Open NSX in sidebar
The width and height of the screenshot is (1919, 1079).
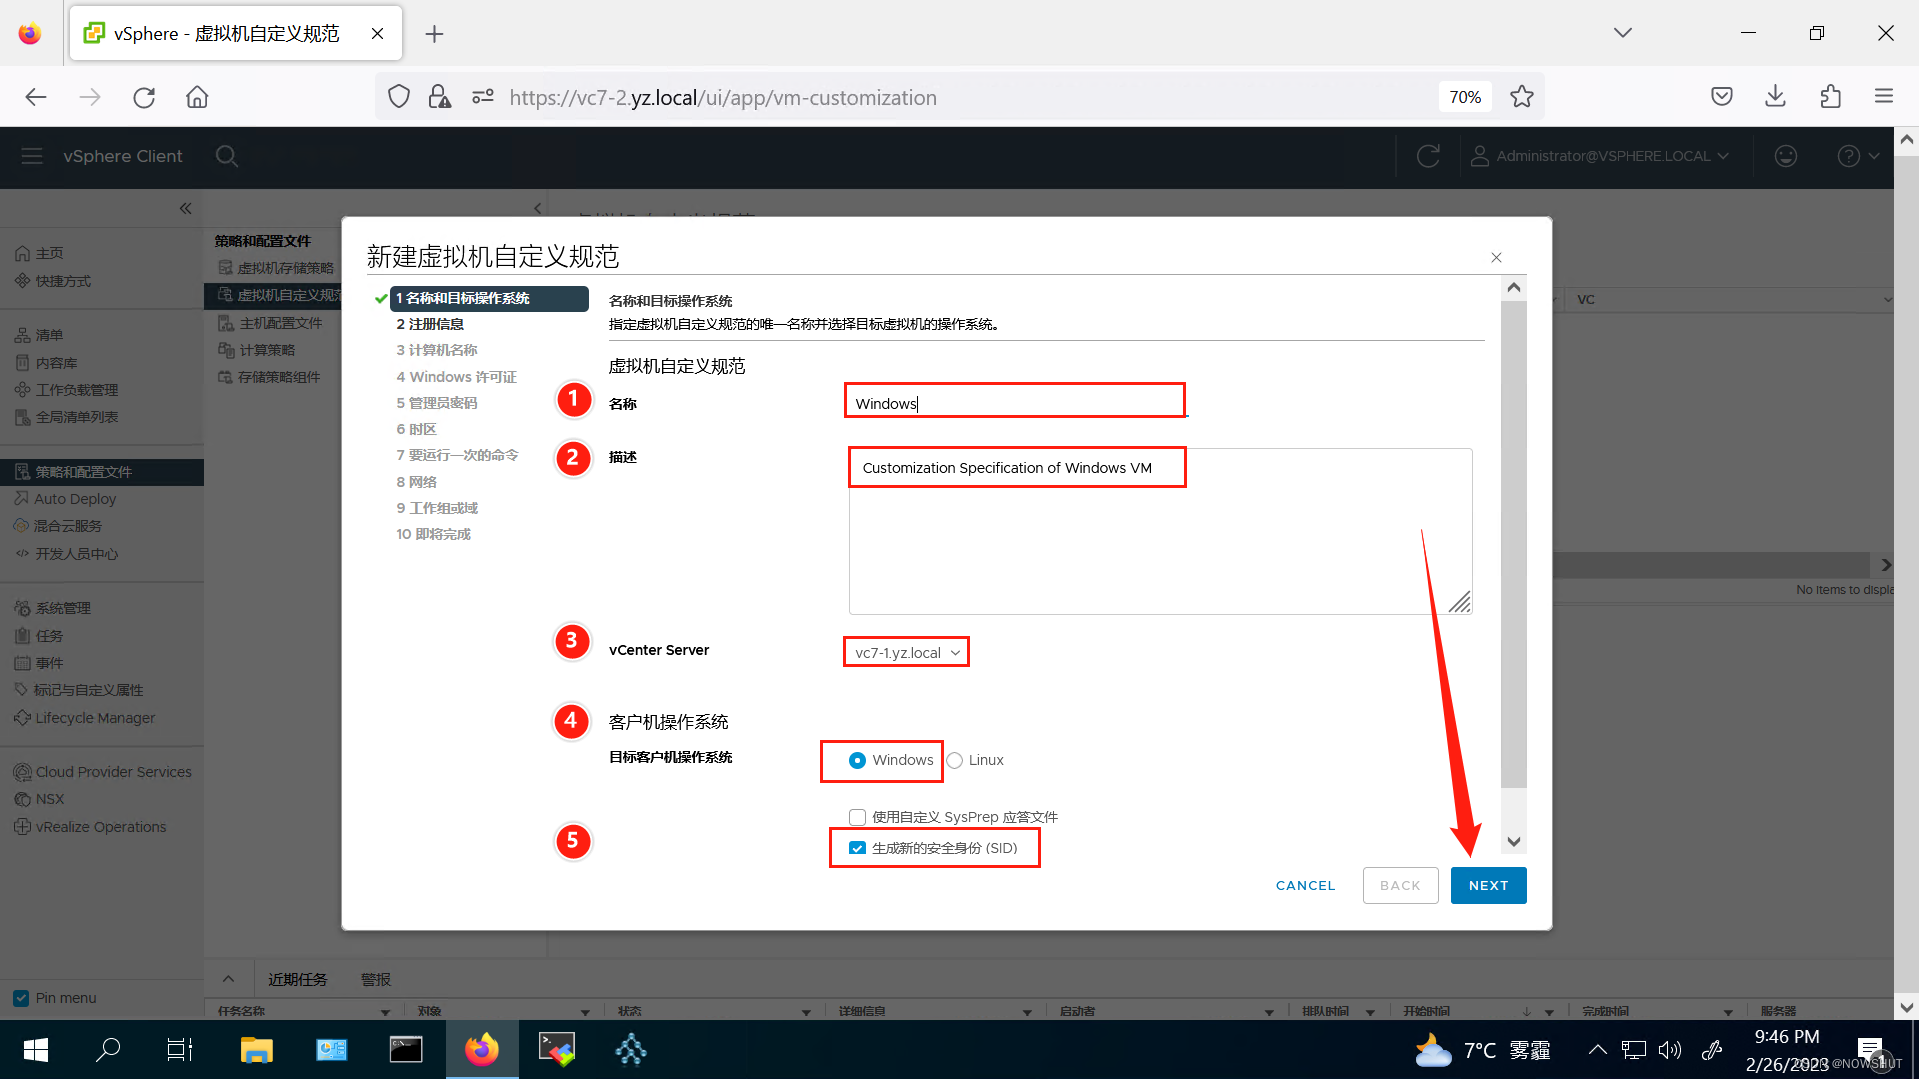tap(50, 799)
